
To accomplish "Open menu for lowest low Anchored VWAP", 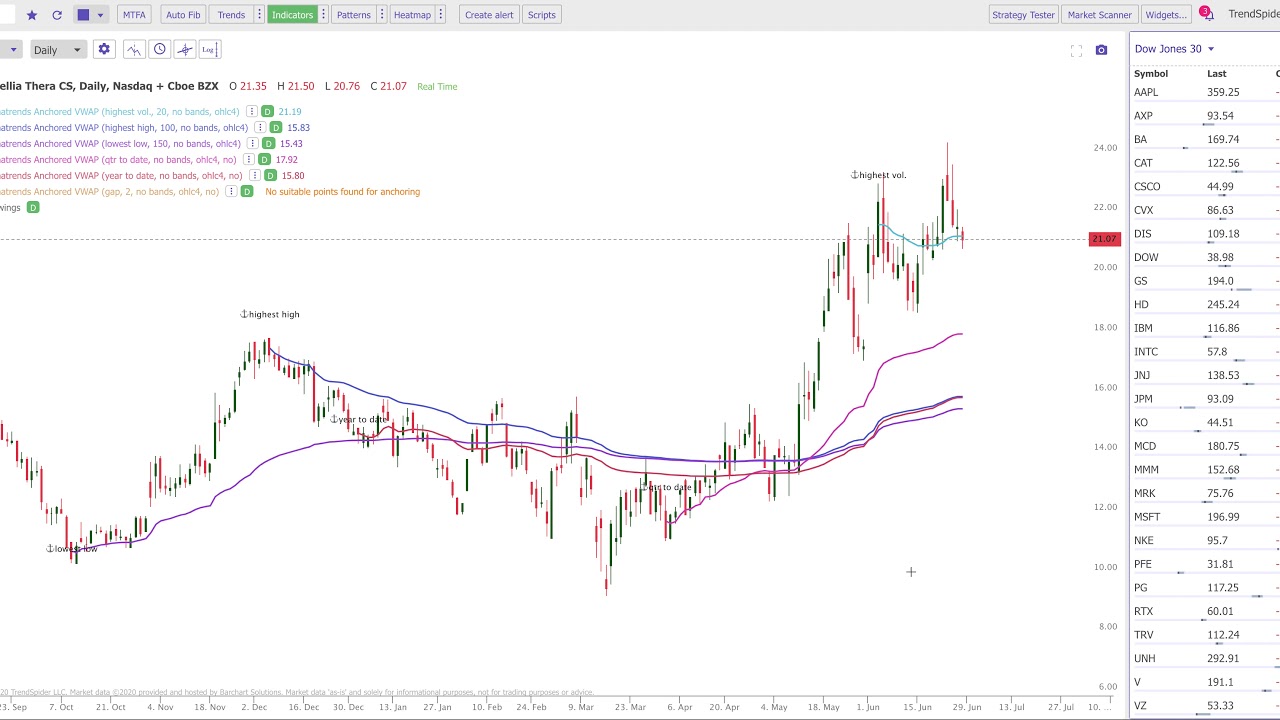I will click(253, 144).
